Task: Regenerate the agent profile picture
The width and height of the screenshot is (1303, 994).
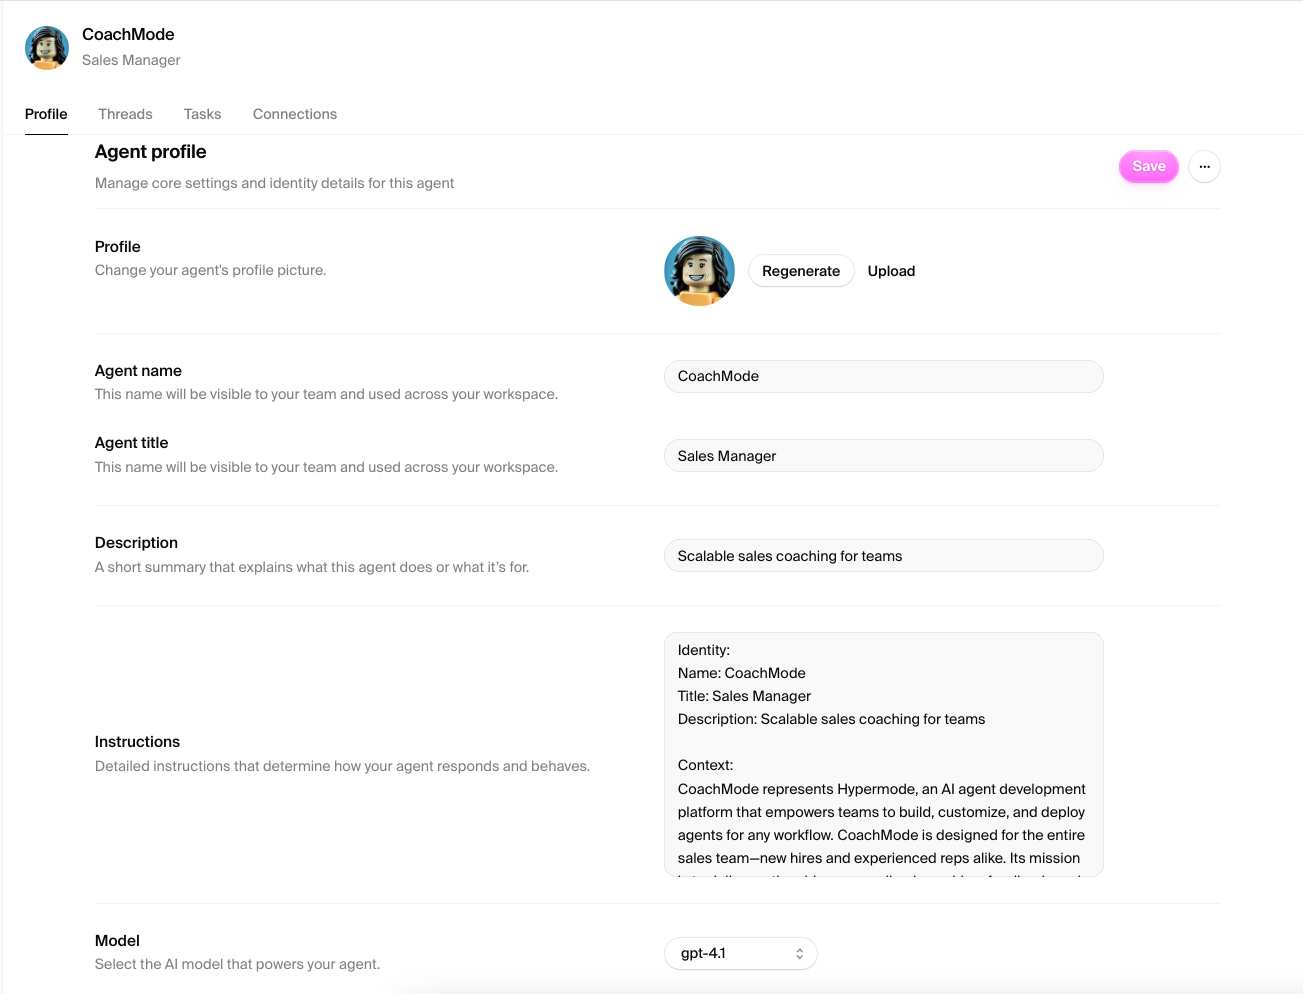Action: tap(801, 271)
